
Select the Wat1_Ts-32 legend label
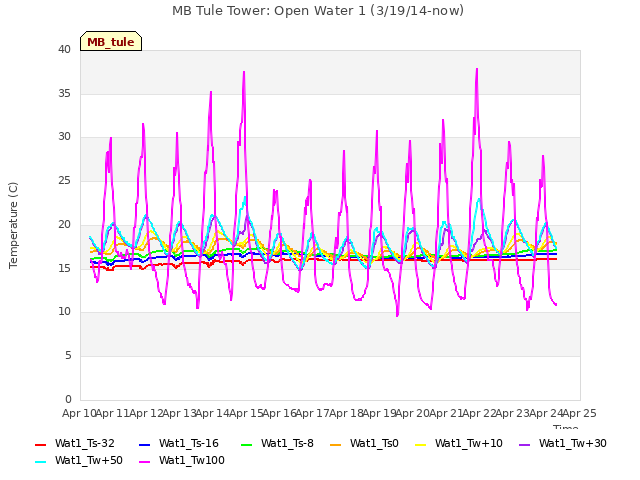click(85, 443)
